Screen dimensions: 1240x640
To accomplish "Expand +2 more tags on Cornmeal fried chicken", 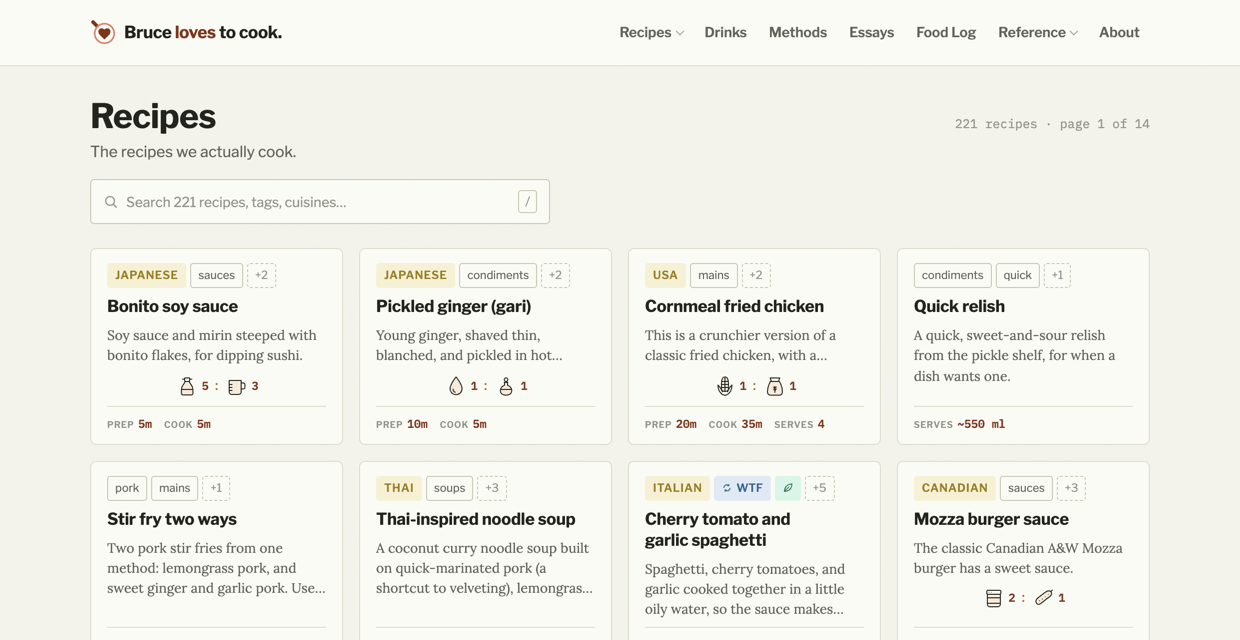I will [756, 275].
